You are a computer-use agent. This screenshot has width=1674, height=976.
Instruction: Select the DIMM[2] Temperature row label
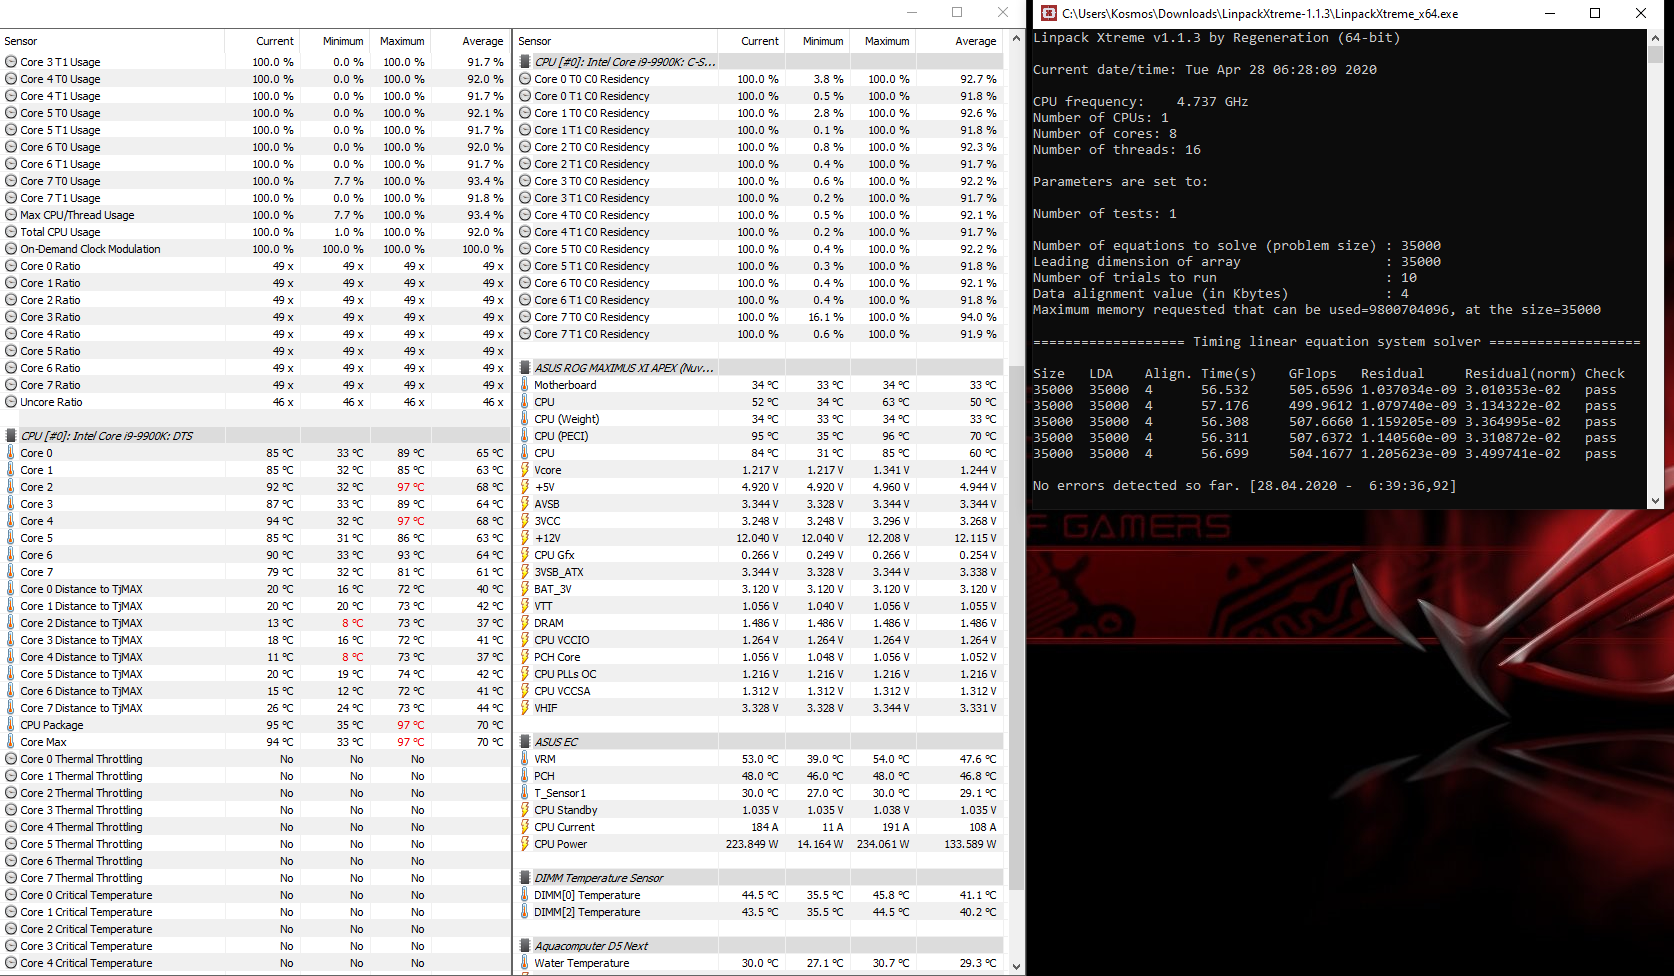click(x=587, y=912)
